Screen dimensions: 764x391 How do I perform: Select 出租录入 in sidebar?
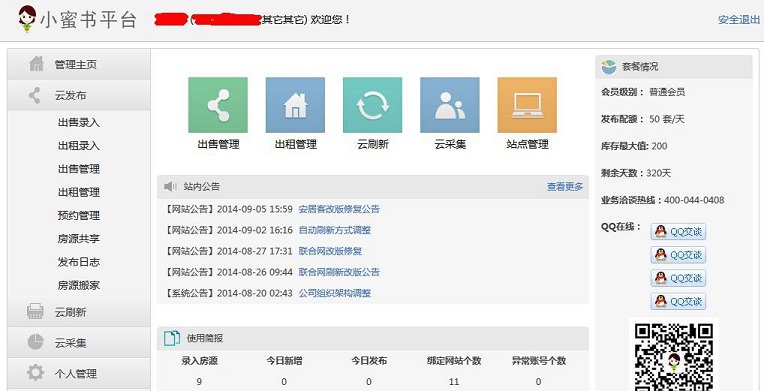(x=78, y=145)
